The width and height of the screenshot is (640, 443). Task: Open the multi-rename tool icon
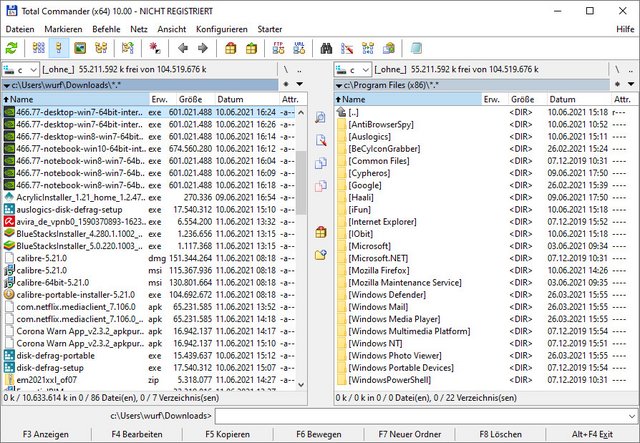pyautogui.click(x=347, y=49)
